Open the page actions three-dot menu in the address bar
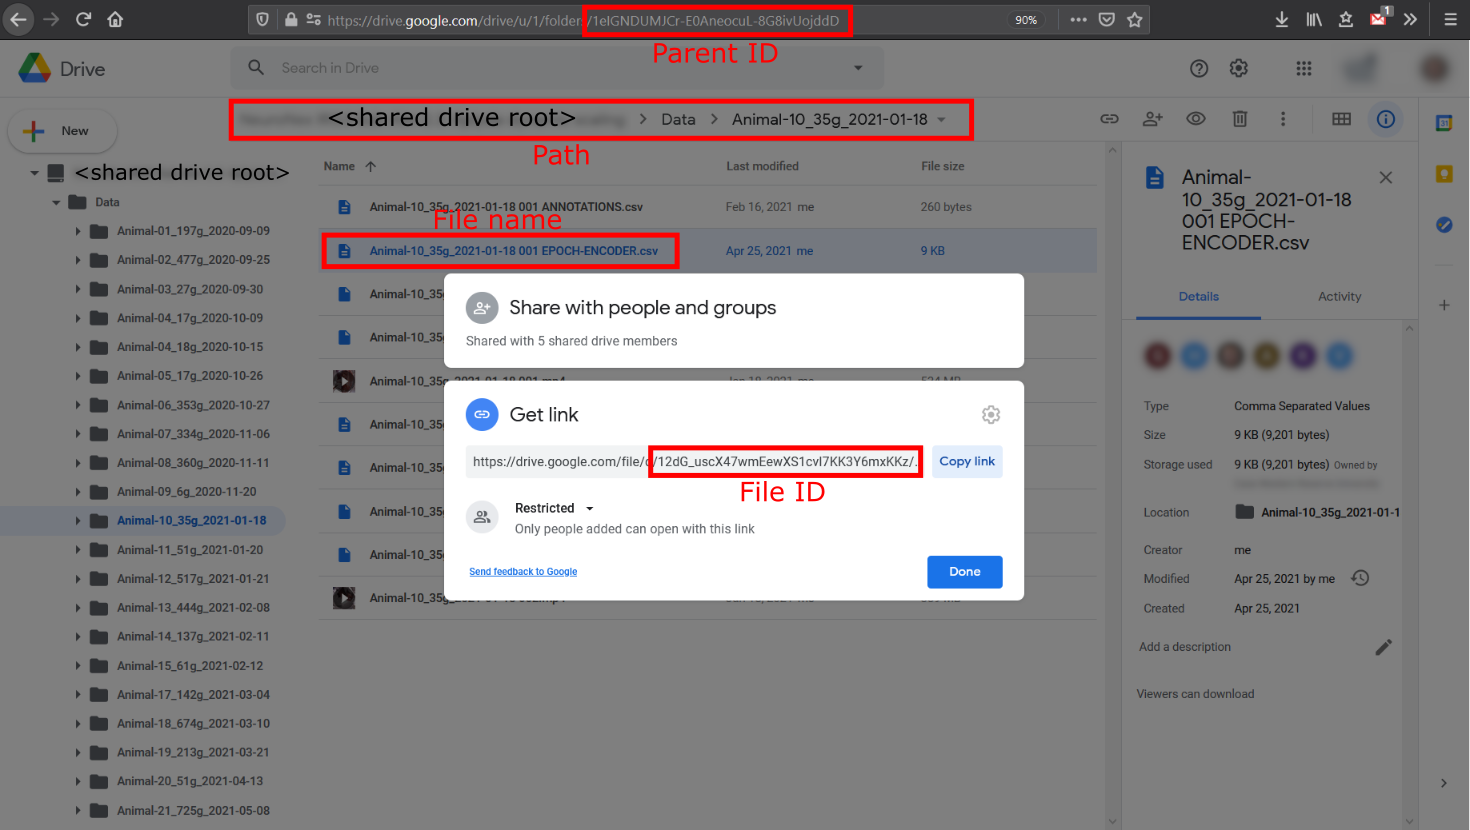Viewport: 1470px width, 830px height. [1078, 19]
